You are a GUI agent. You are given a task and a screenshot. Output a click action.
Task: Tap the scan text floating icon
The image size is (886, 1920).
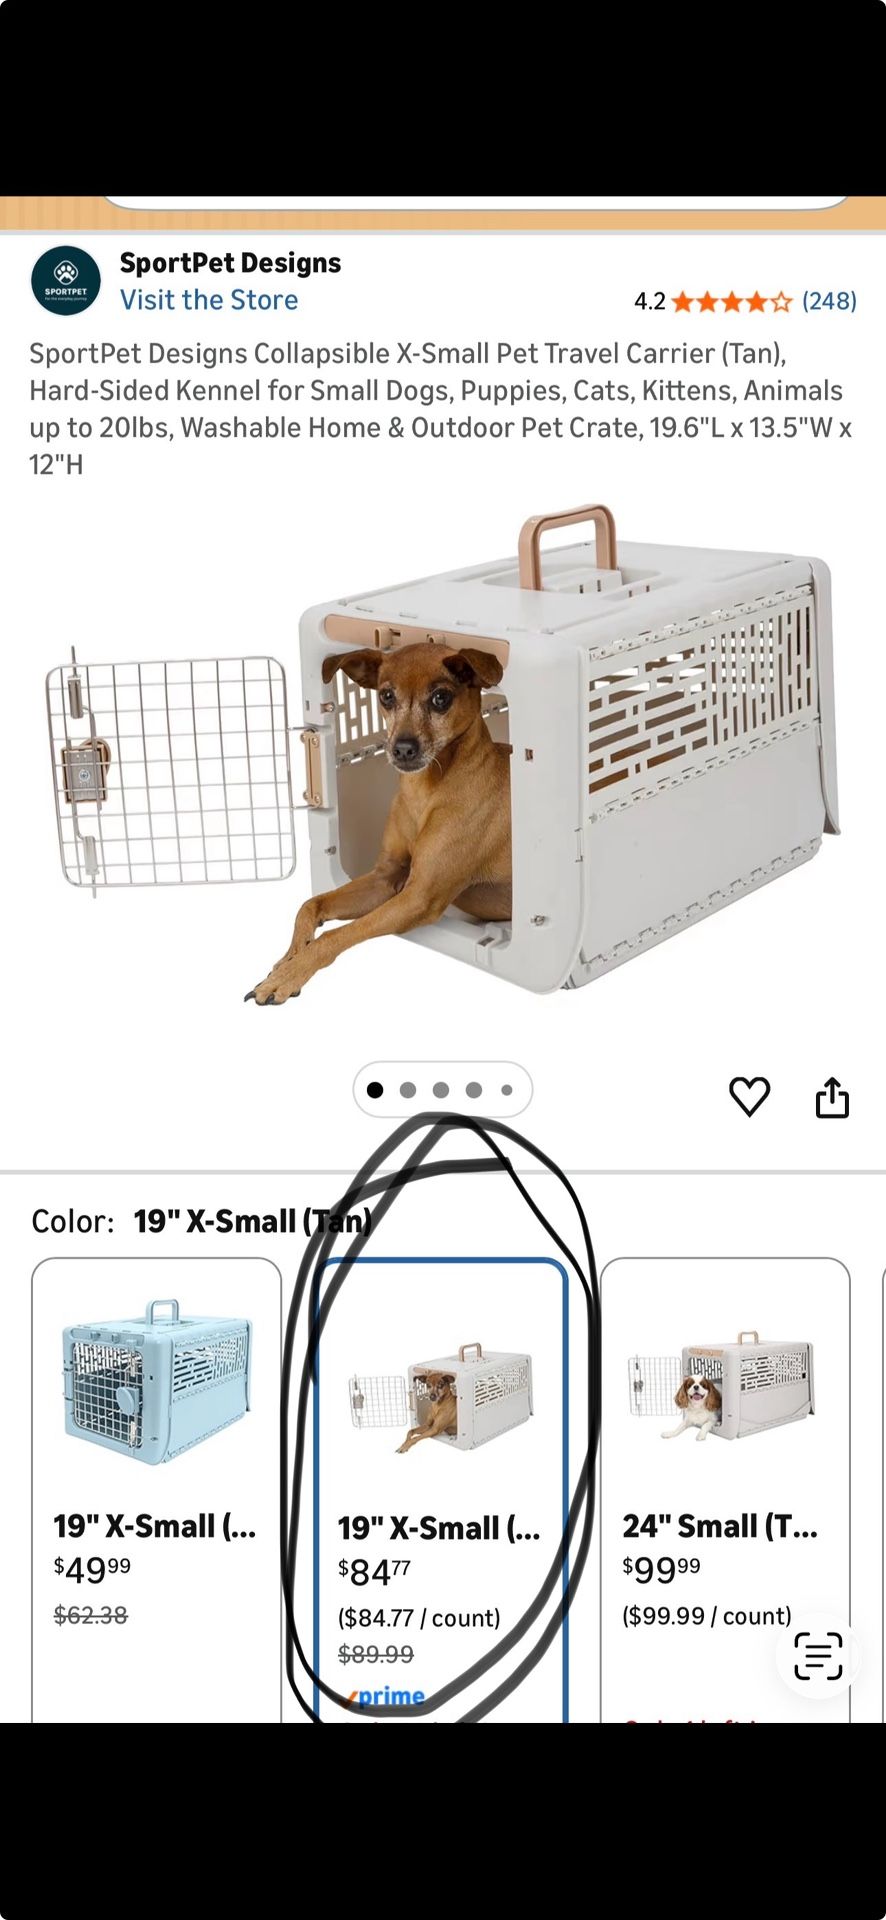point(818,1655)
